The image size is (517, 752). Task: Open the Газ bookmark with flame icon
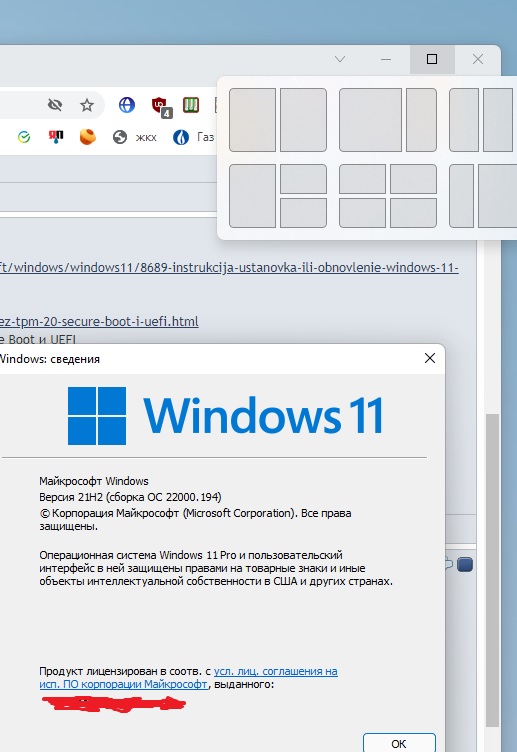coord(193,137)
